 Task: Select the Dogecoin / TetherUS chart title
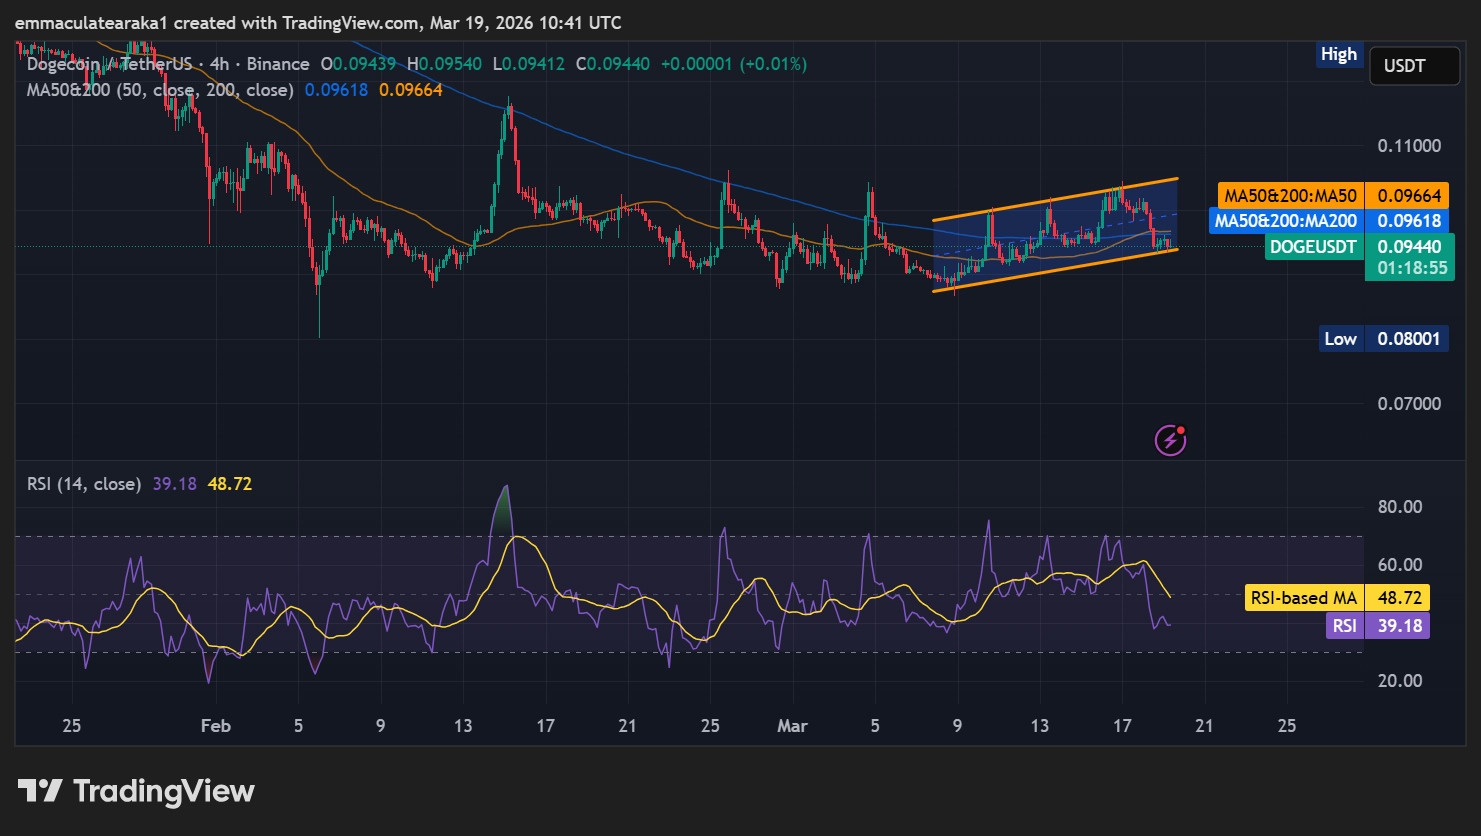(110, 64)
